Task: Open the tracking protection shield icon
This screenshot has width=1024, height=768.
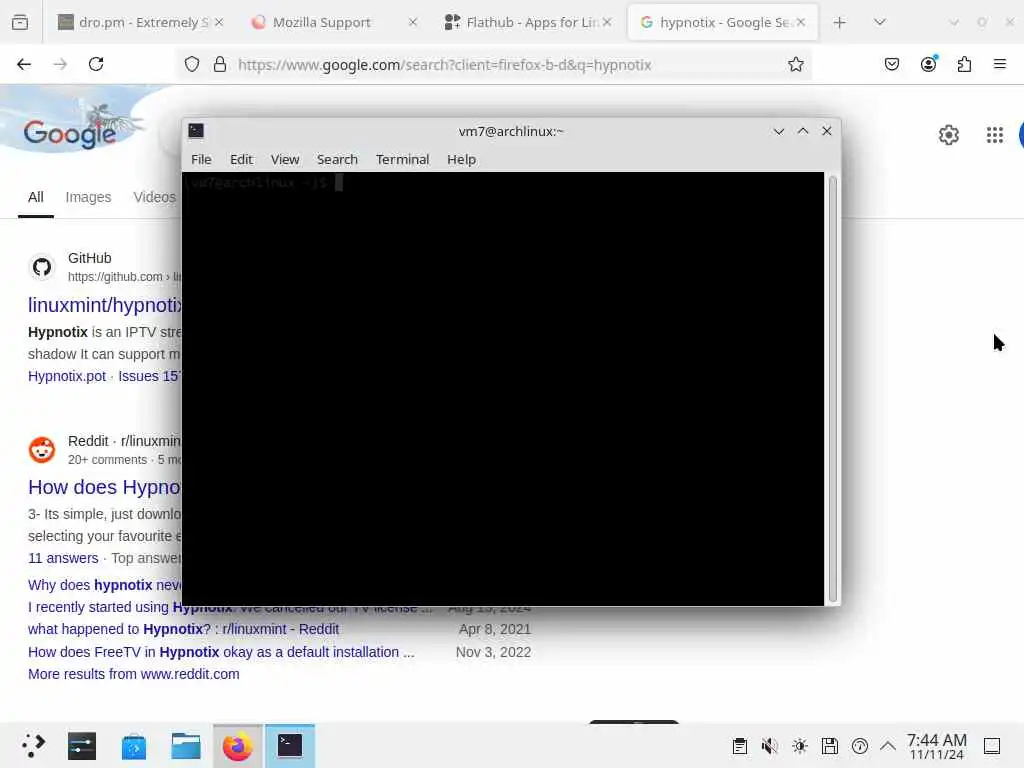Action: point(191,64)
